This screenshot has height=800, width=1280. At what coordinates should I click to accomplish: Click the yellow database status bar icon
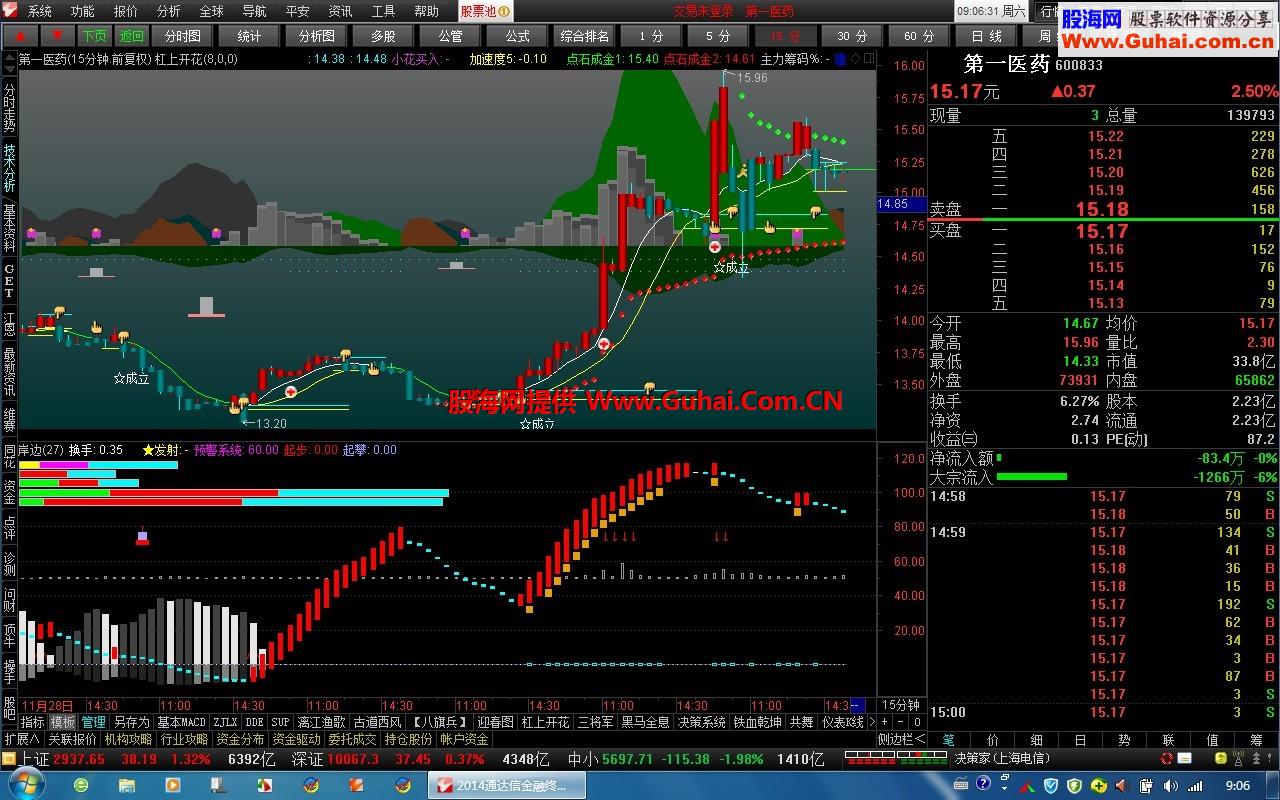point(1220,759)
